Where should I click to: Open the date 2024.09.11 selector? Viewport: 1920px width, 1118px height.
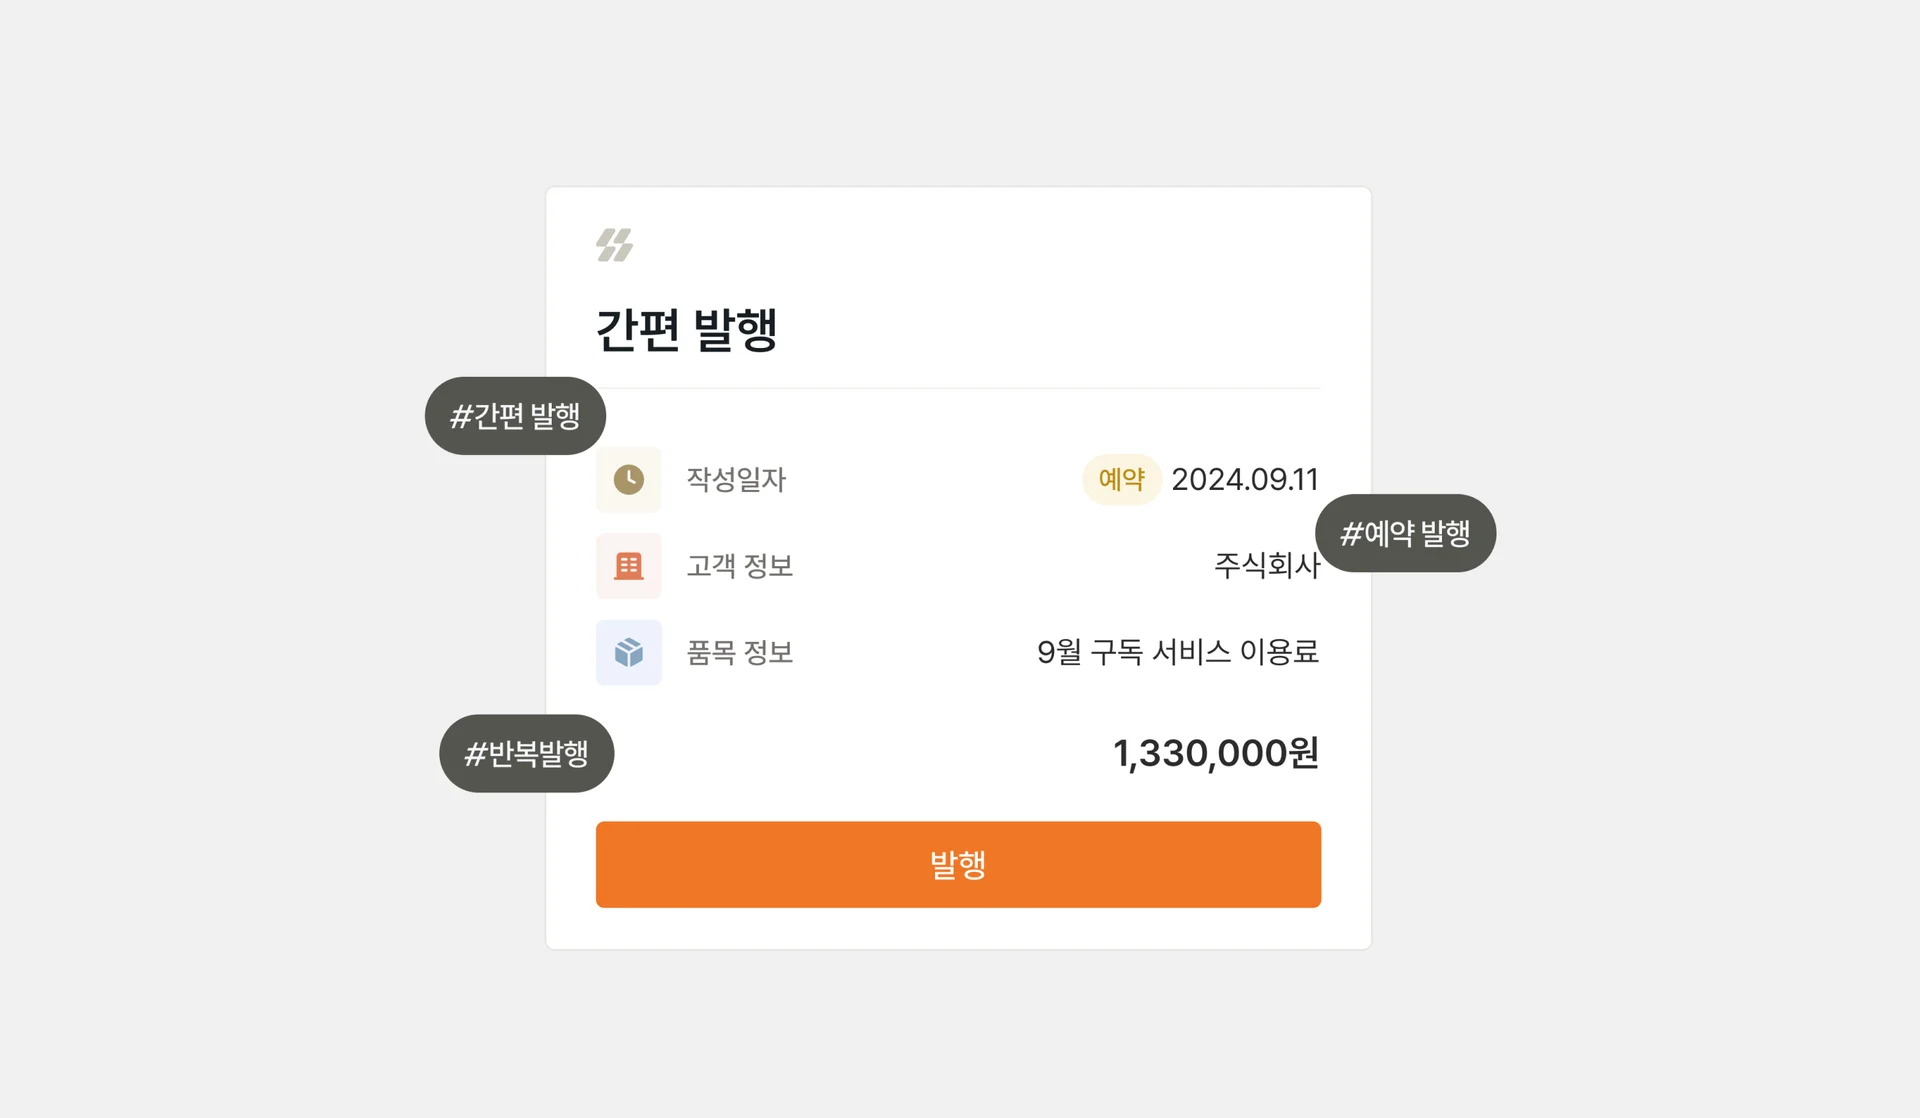pos(1245,479)
